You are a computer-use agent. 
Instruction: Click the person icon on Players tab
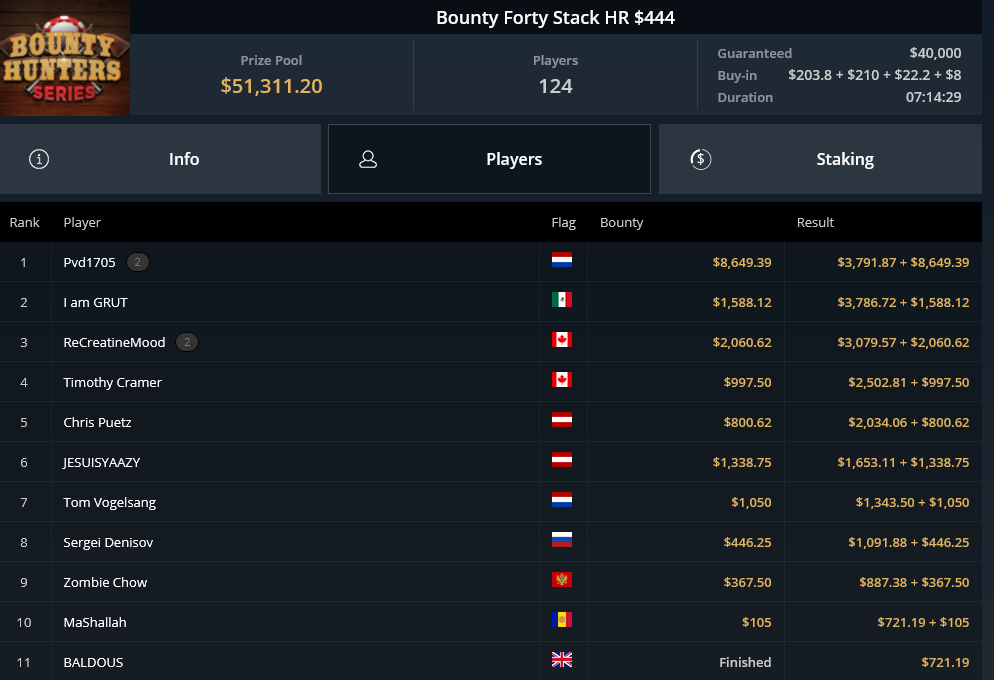coord(368,159)
